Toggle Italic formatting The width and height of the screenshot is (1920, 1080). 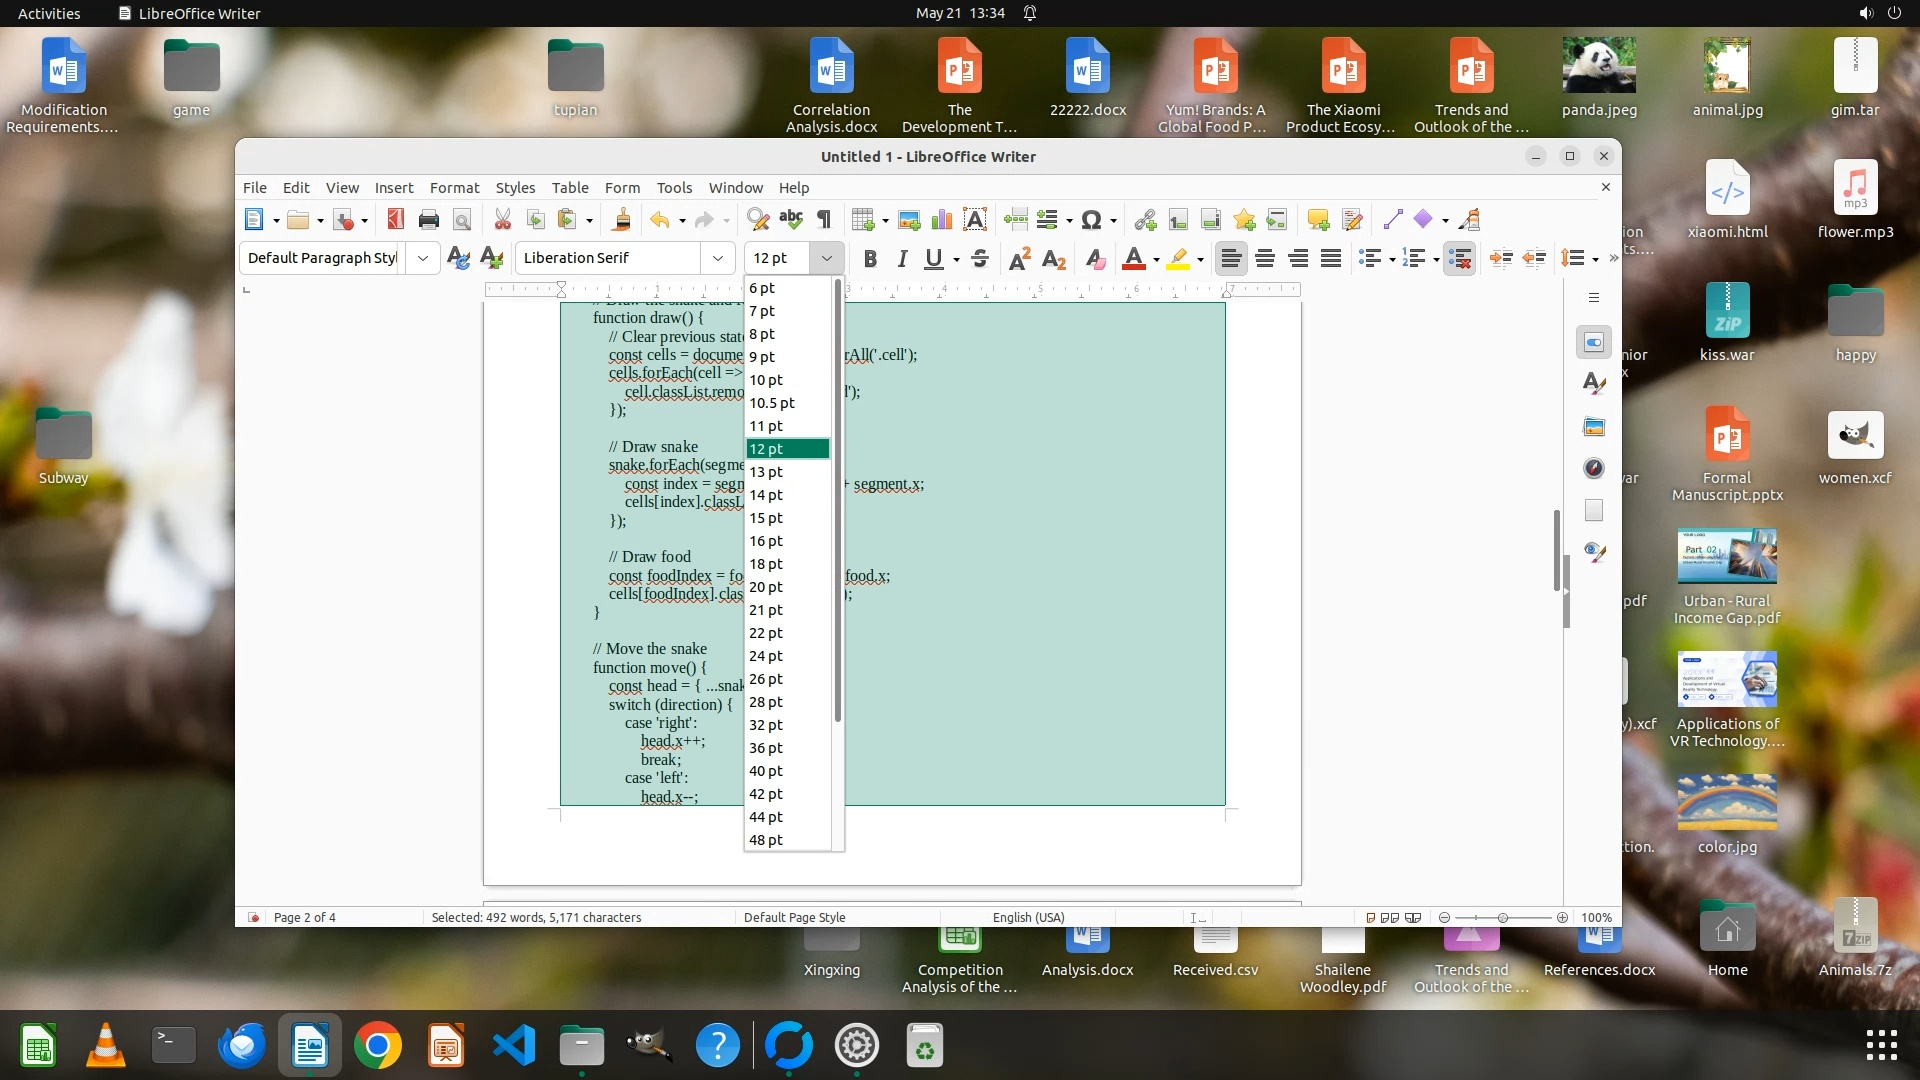point(902,259)
